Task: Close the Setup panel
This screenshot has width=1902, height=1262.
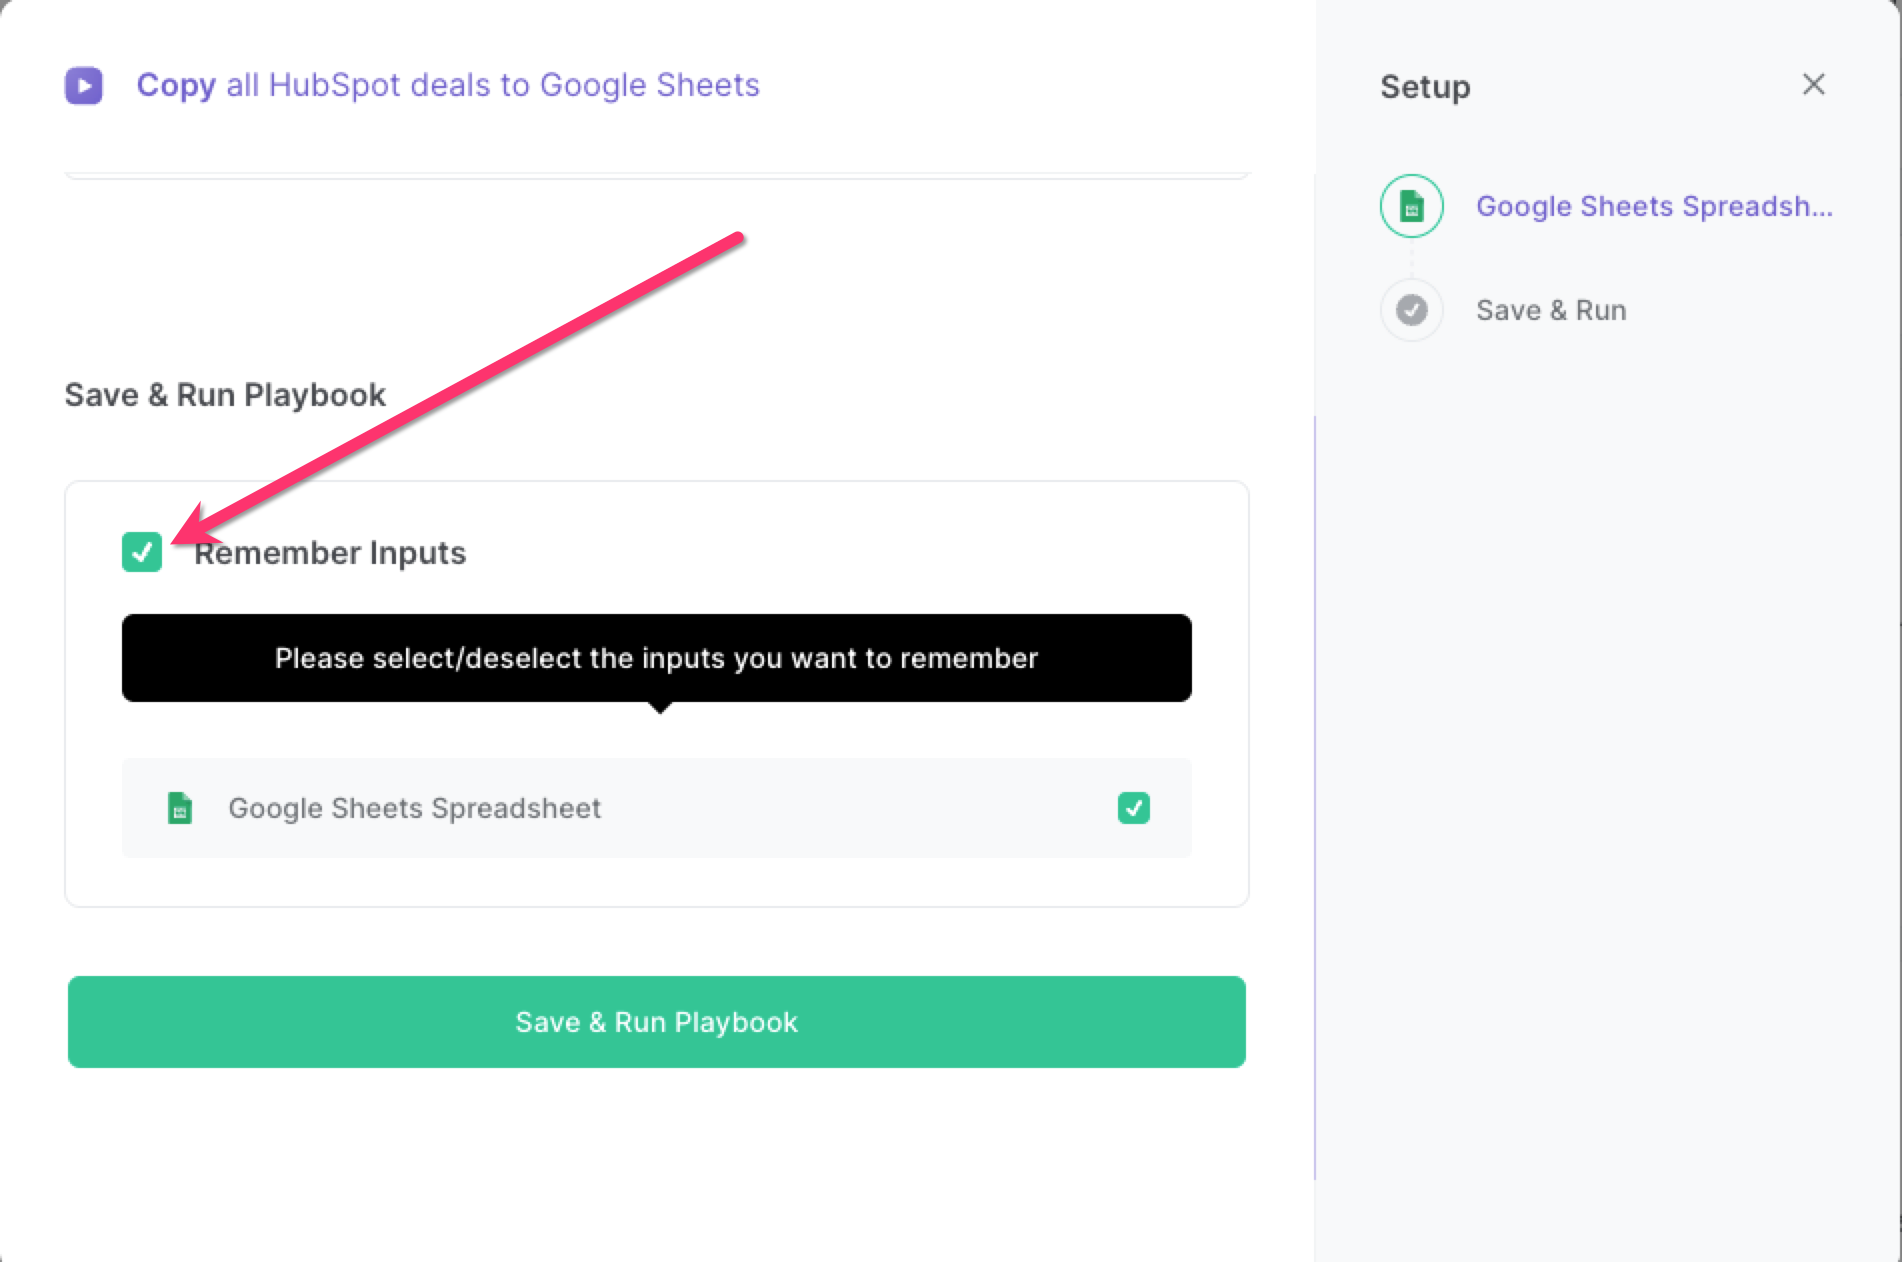Action: point(1813,85)
